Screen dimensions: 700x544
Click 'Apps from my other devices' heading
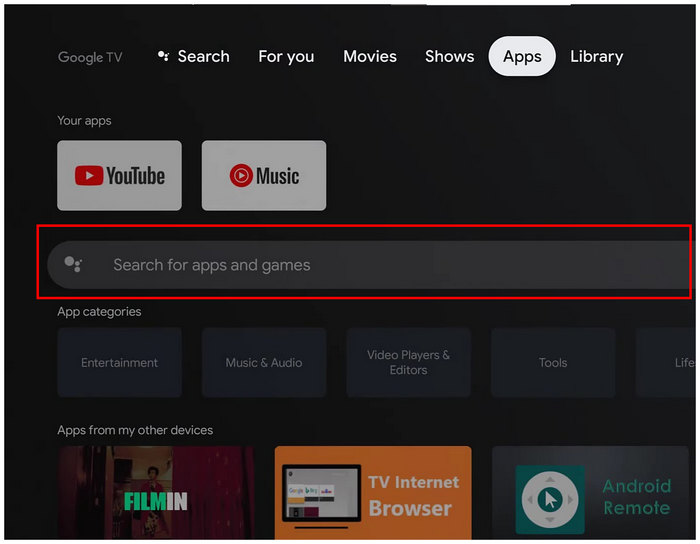[135, 430]
